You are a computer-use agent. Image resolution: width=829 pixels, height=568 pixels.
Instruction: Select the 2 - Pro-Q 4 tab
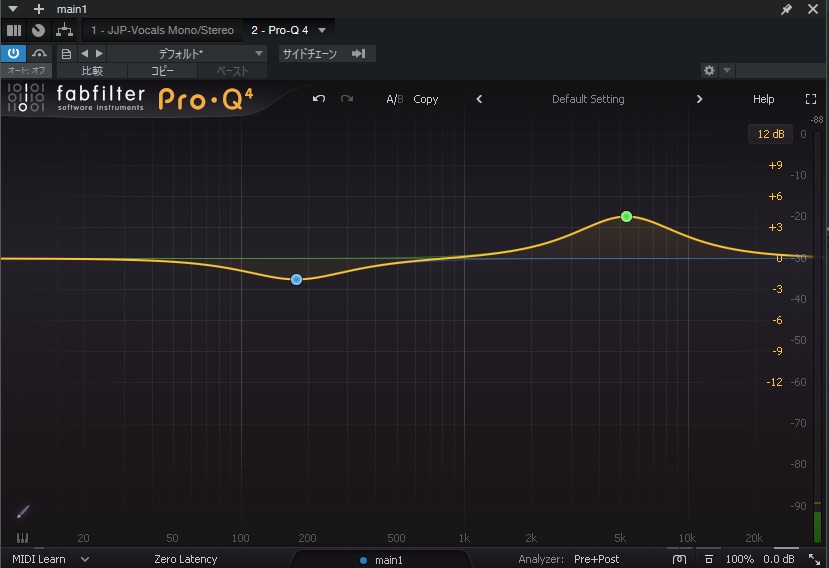tap(280, 30)
